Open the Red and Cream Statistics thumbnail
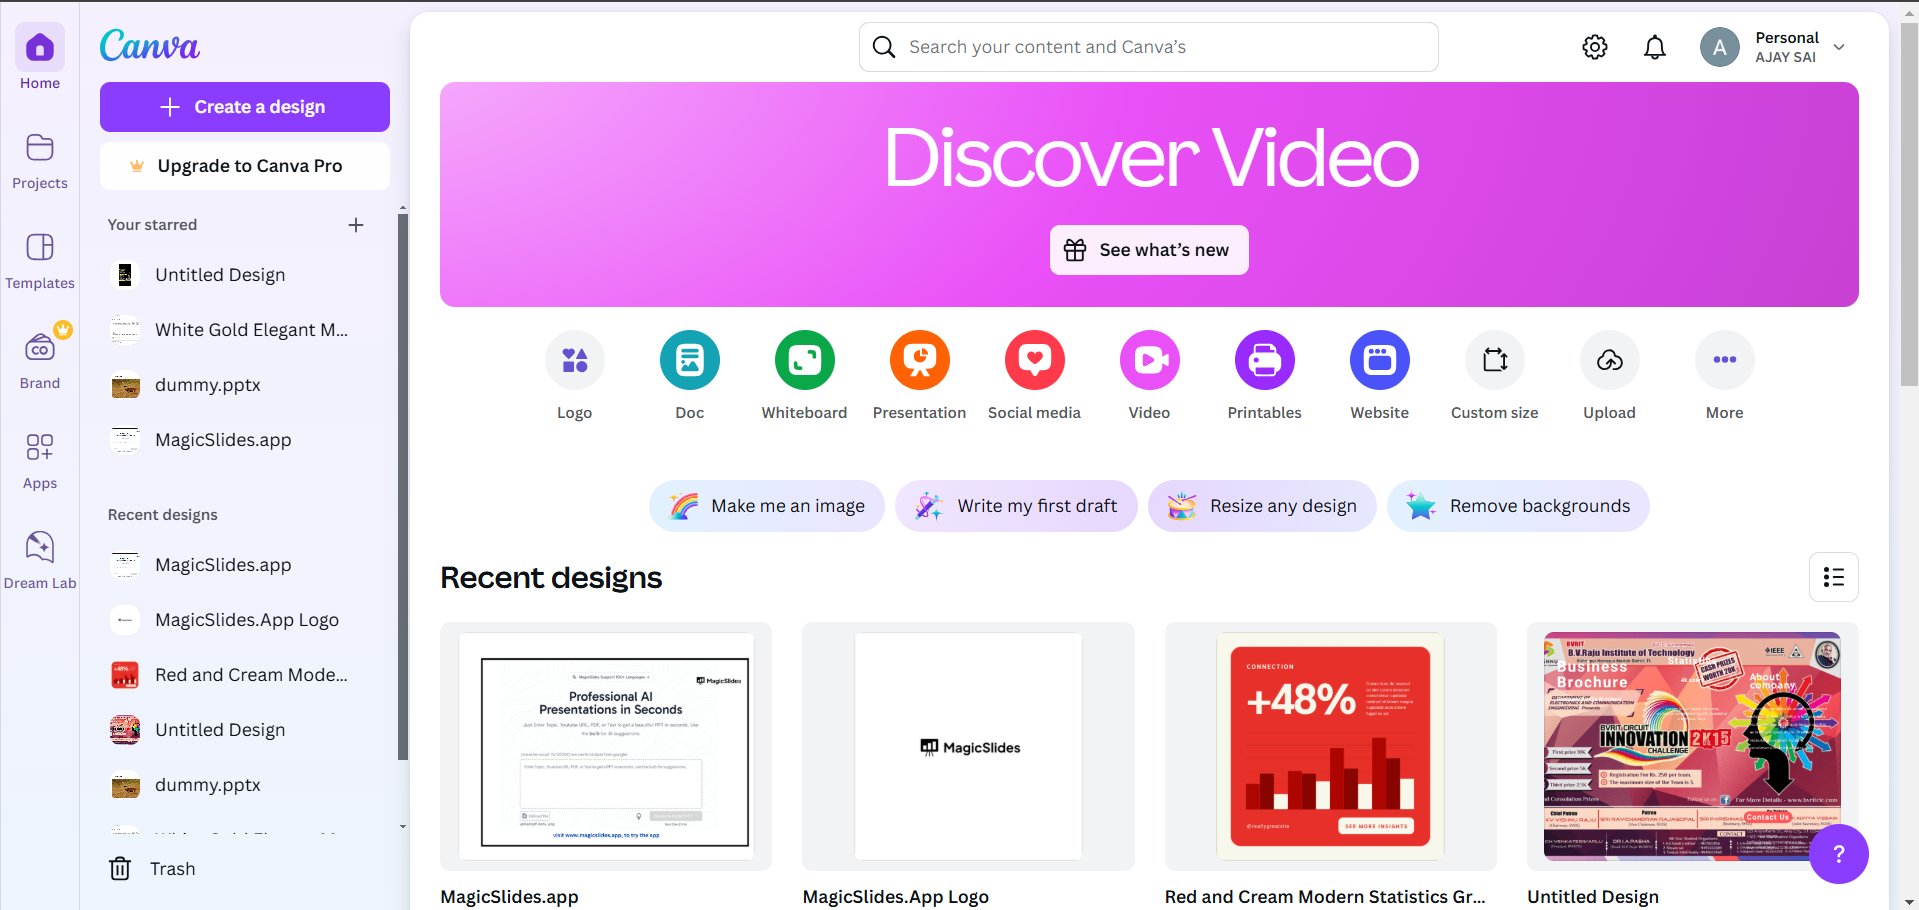Viewport: 1919px width, 910px height. [1330, 746]
